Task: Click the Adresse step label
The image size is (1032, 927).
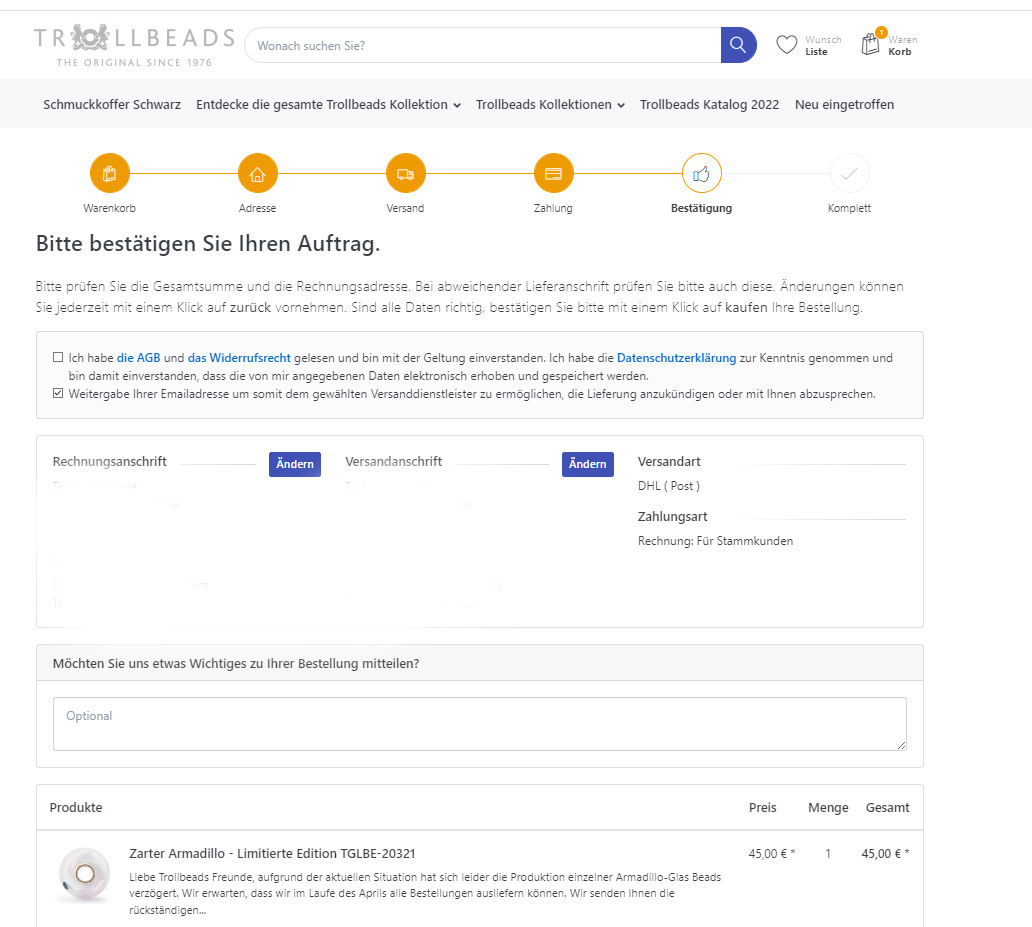Action: click(257, 208)
